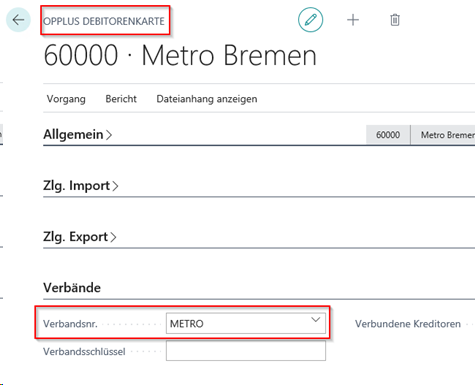The height and width of the screenshot is (385, 475).
Task: Click the Verbandsschlüssel field label
Action: [84, 351]
